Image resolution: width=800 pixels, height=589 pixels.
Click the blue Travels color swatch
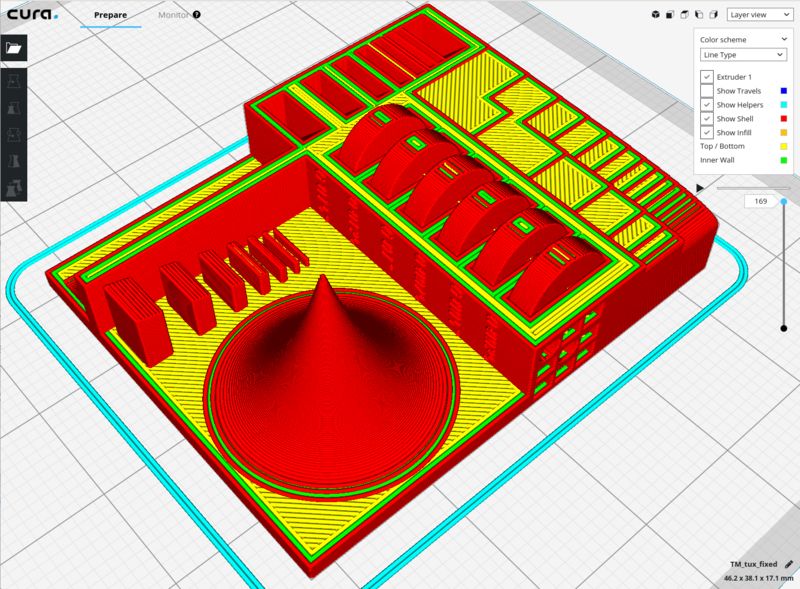click(784, 91)
